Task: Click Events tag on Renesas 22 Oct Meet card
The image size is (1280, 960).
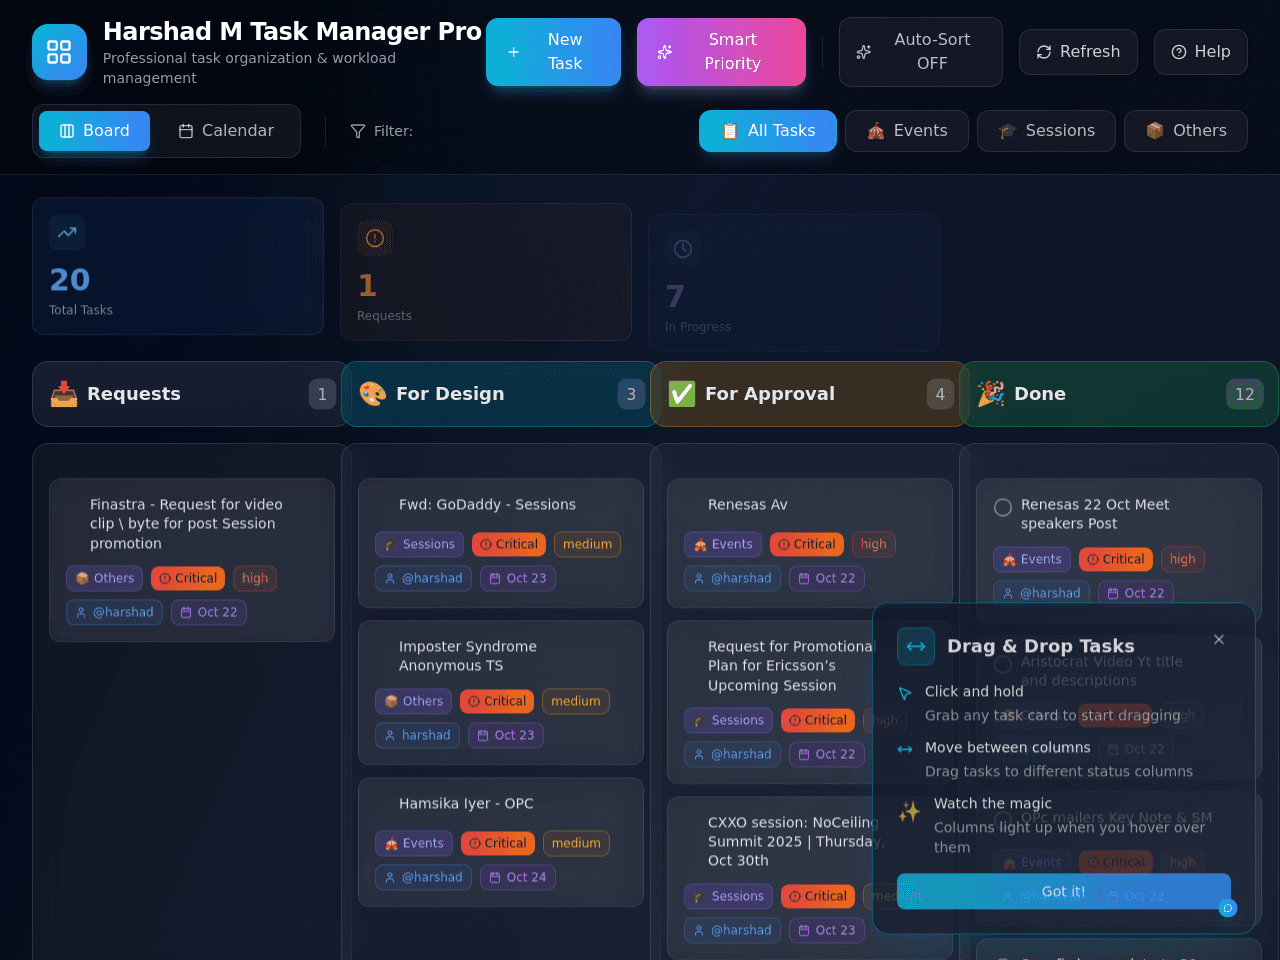Action: 1032,559
